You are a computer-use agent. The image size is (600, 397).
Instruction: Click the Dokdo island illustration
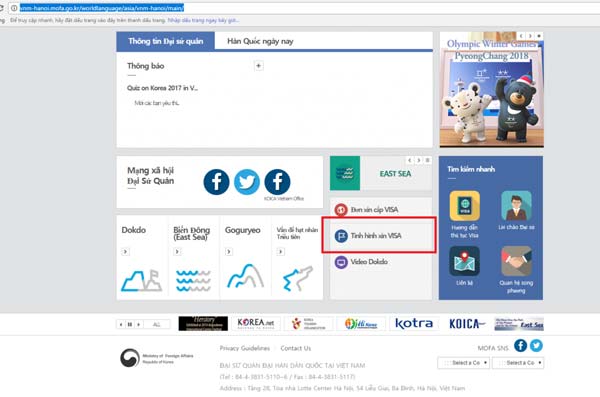point(142,281)
